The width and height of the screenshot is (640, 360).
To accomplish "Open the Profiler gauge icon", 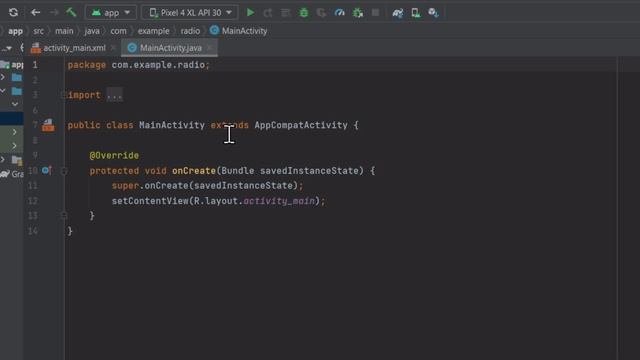I will (x=339, y=13).
